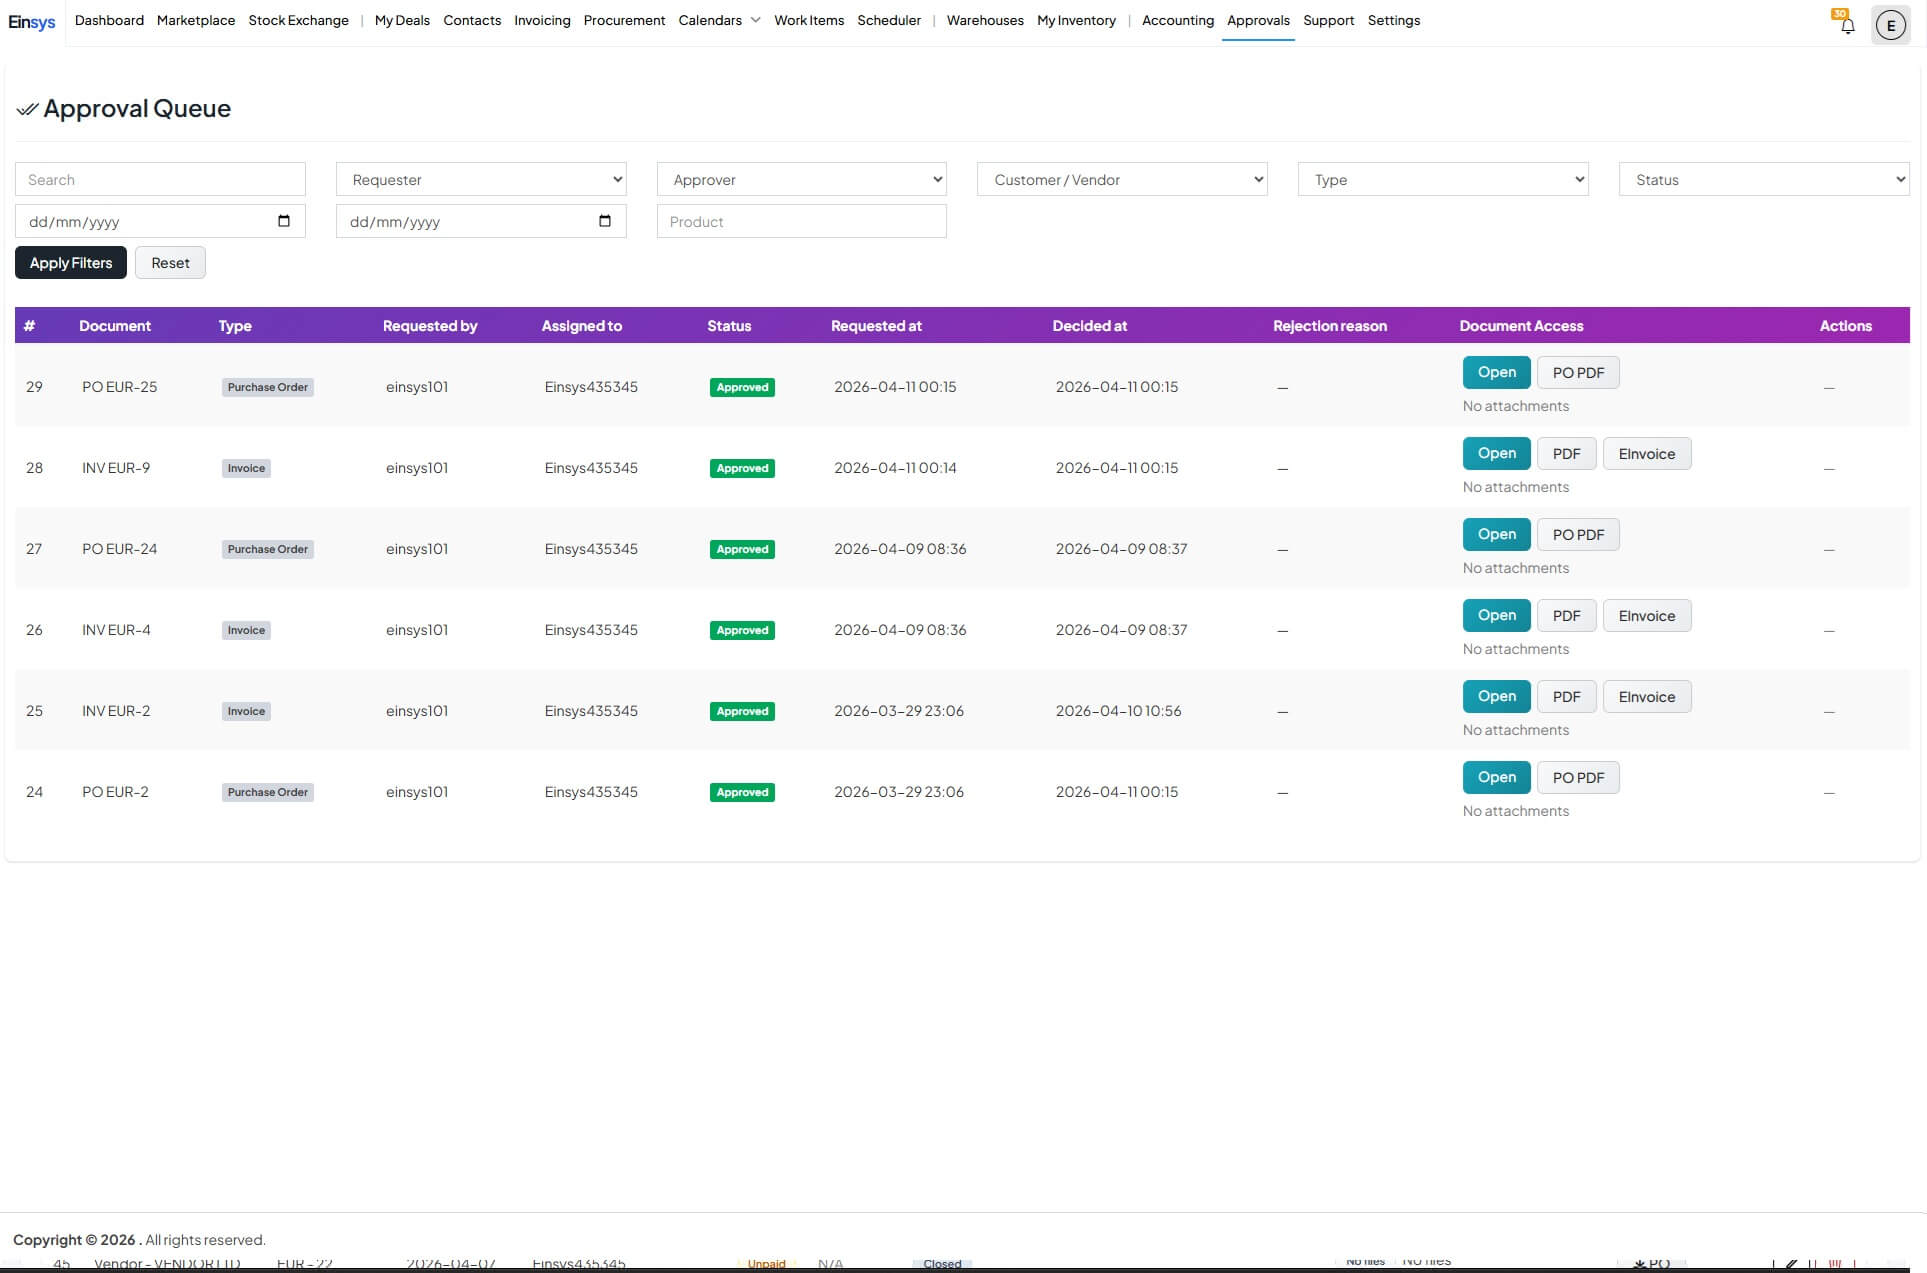Select the Type filter dropdown
Viewport: 1927px width, 1273px height.
pyautogui.click(x=1442, y=180)
